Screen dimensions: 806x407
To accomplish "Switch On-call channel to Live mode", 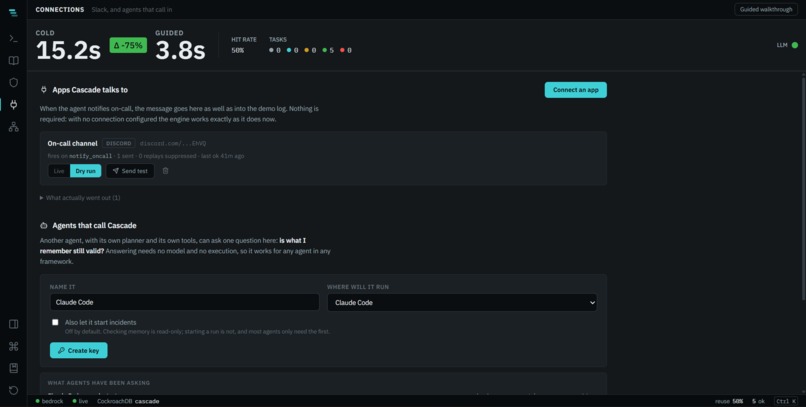I will (59, 171).
